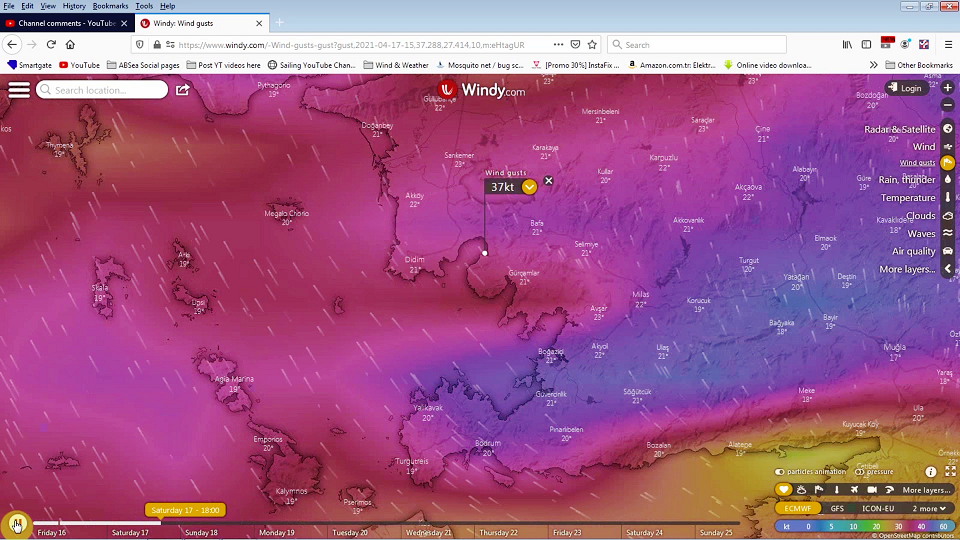Click More layers... in right panel

tap(907, 269)
